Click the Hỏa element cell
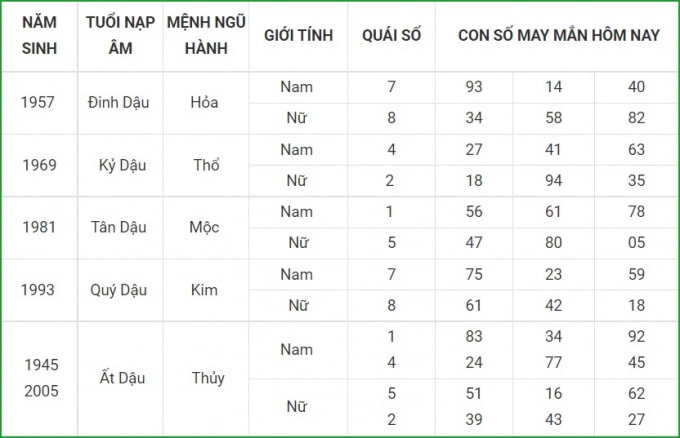 pos(206,103)
